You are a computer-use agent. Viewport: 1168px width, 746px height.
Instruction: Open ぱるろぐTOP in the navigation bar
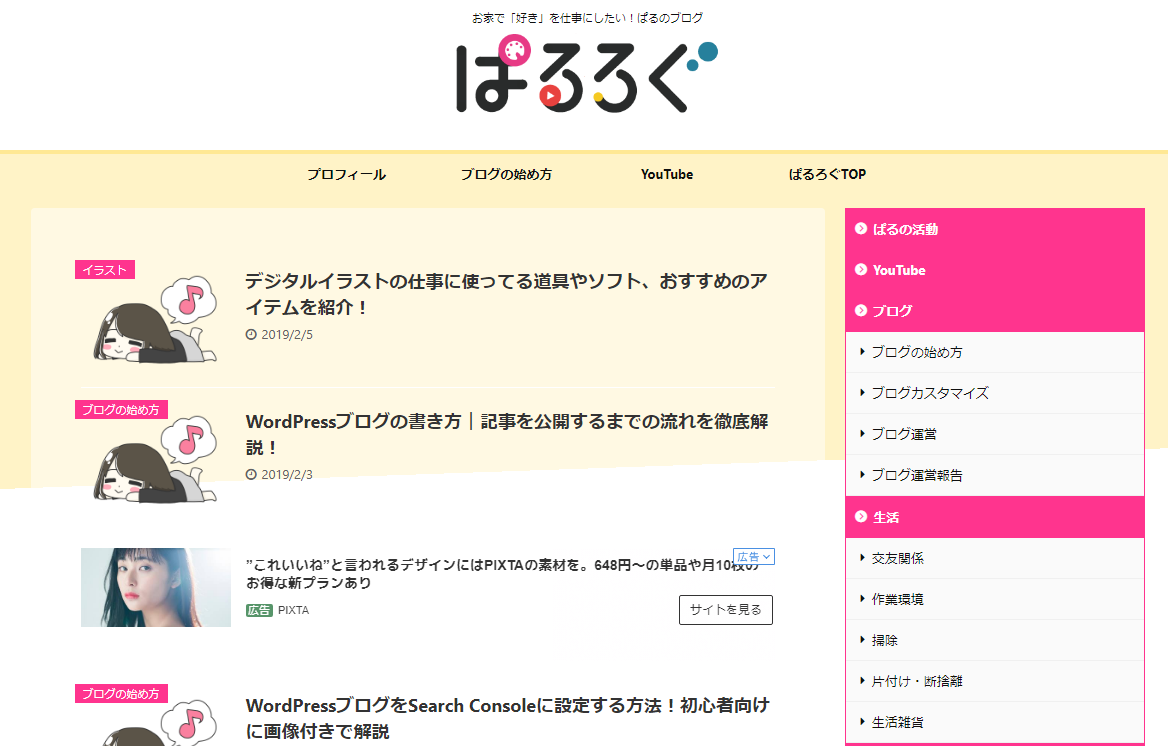click(827, 174)
